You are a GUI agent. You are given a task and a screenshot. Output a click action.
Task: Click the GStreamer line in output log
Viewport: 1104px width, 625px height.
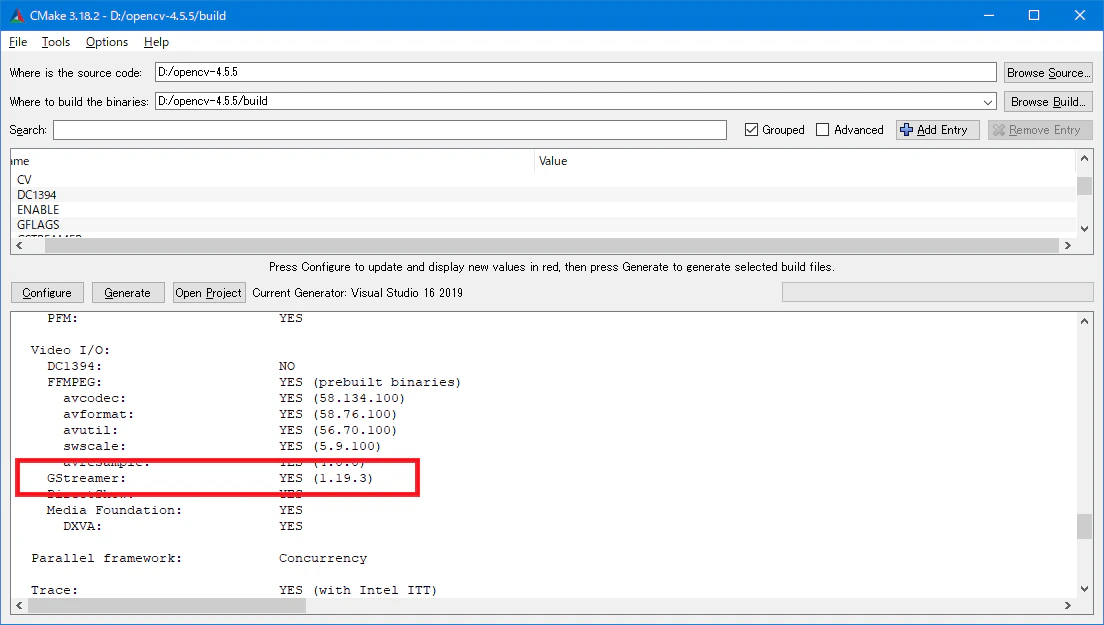coord(210,479)
